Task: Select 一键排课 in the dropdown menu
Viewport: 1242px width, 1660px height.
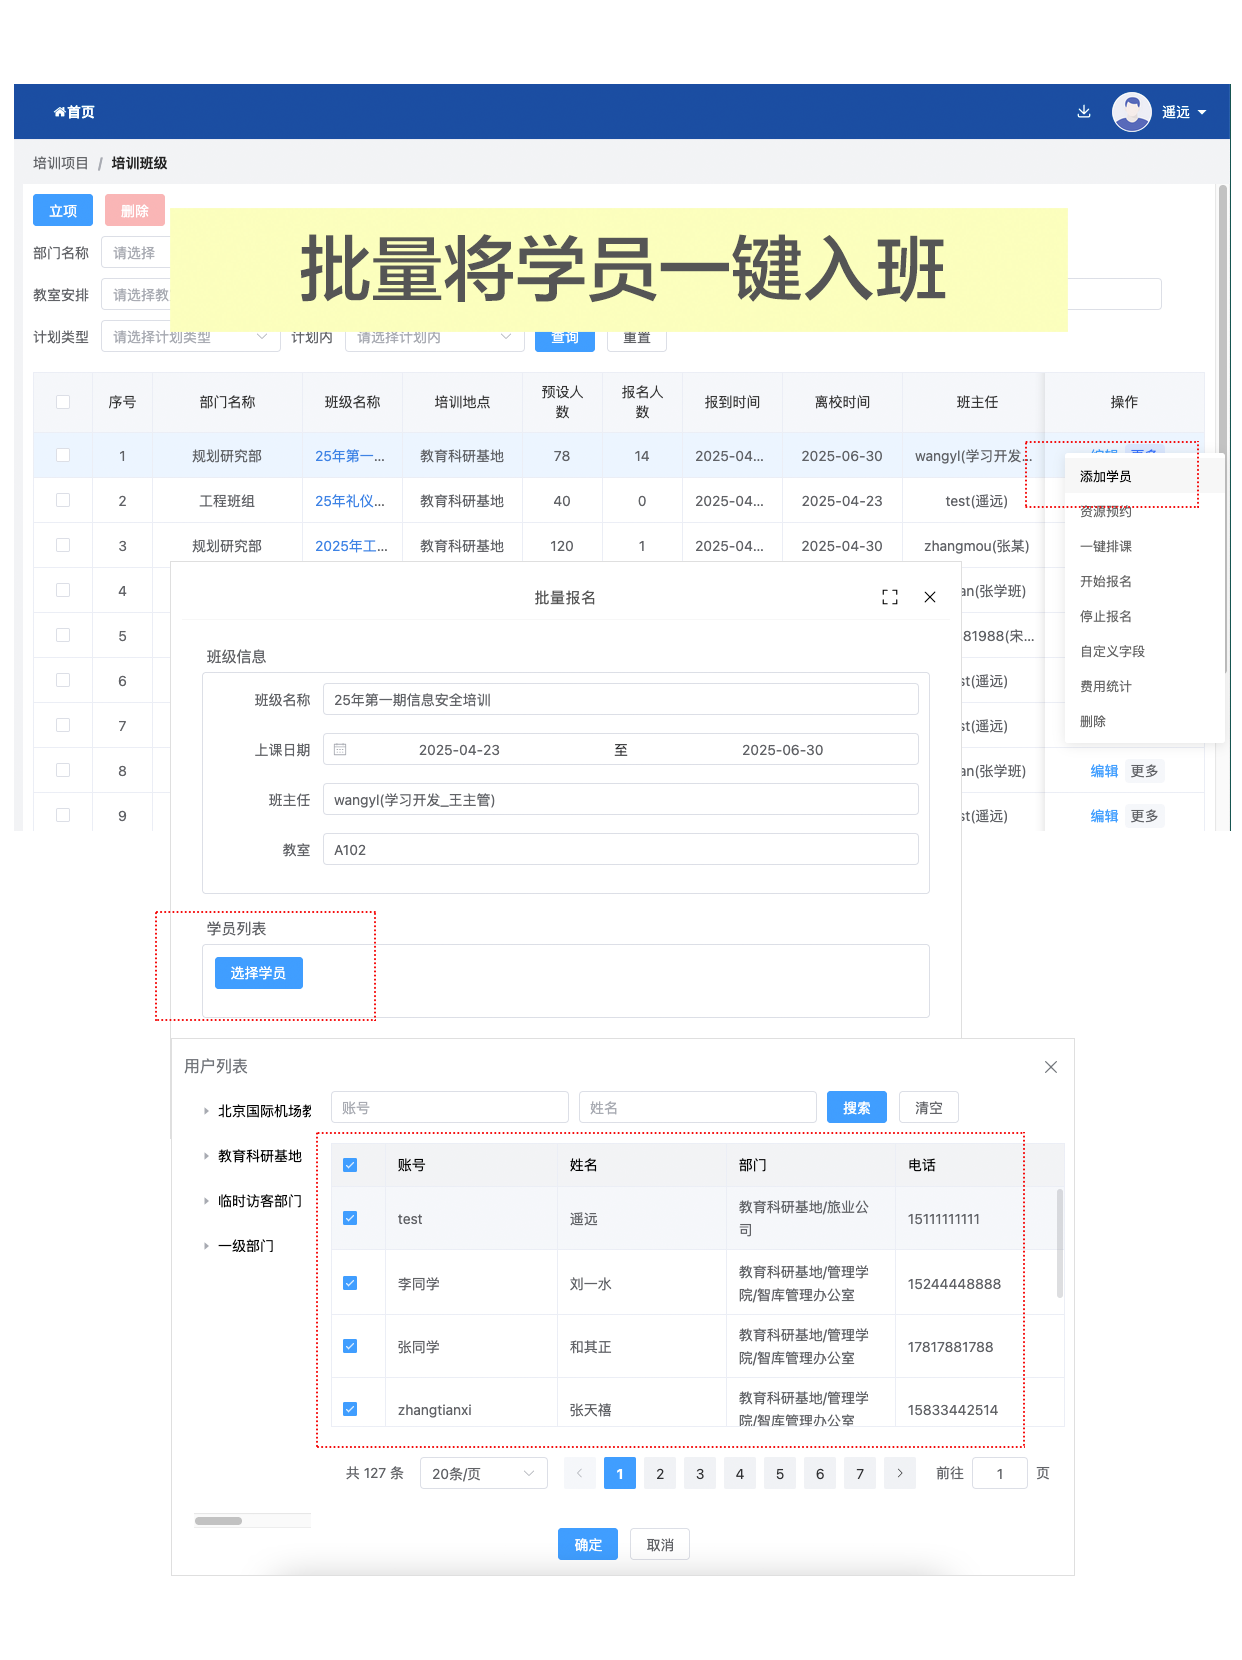Action: tap(1105, 546)
